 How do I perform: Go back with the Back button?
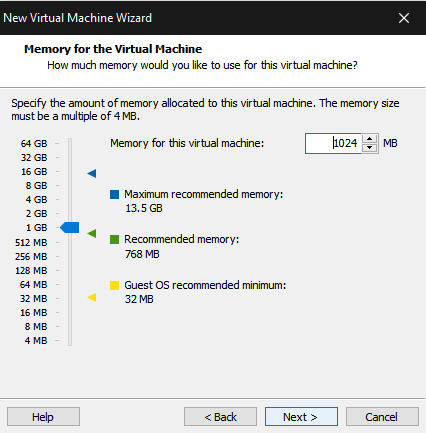pyautogui.click(x=220, y=417)
